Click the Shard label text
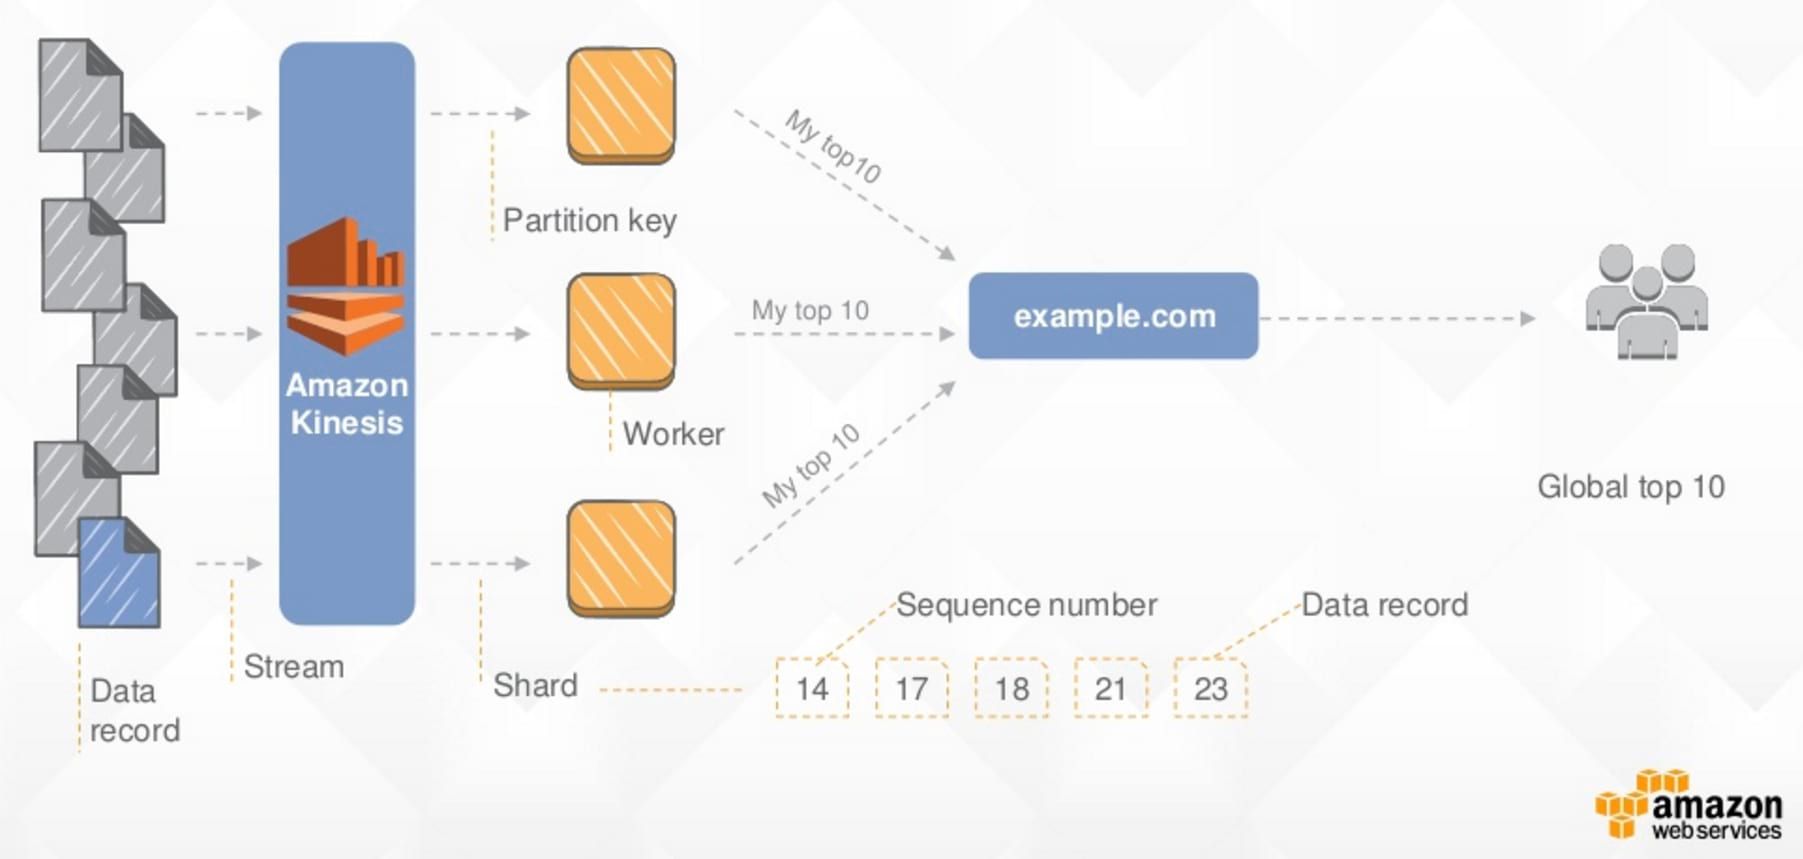 (535, 686)
